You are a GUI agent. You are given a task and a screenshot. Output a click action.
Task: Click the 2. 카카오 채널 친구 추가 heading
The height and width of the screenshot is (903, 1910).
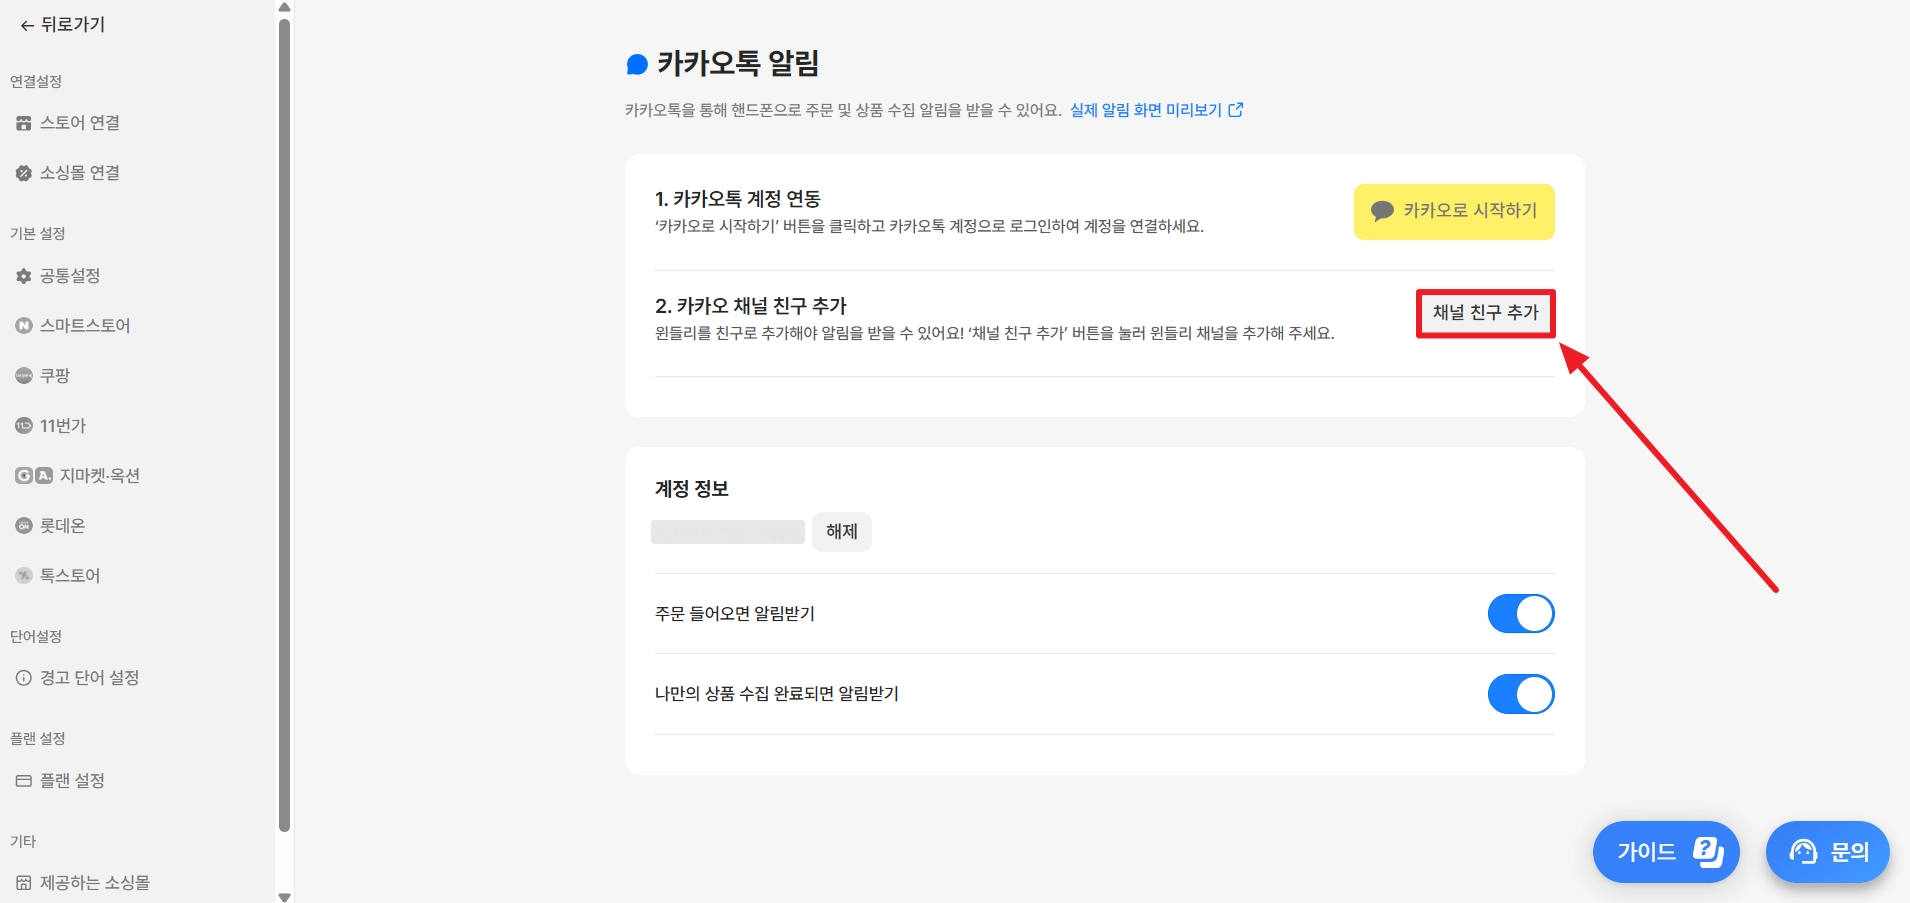tap(751, 306)
